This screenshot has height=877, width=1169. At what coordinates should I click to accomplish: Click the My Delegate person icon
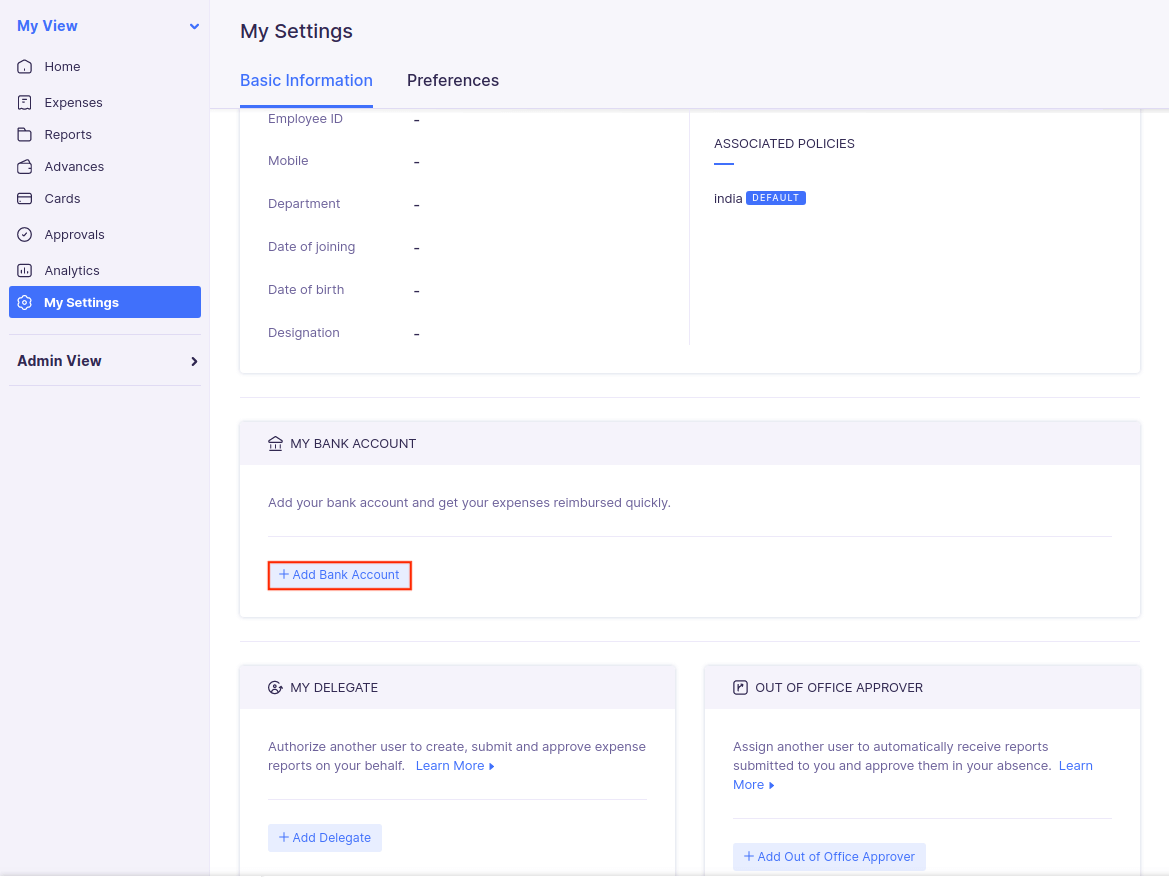click(276, 688)
